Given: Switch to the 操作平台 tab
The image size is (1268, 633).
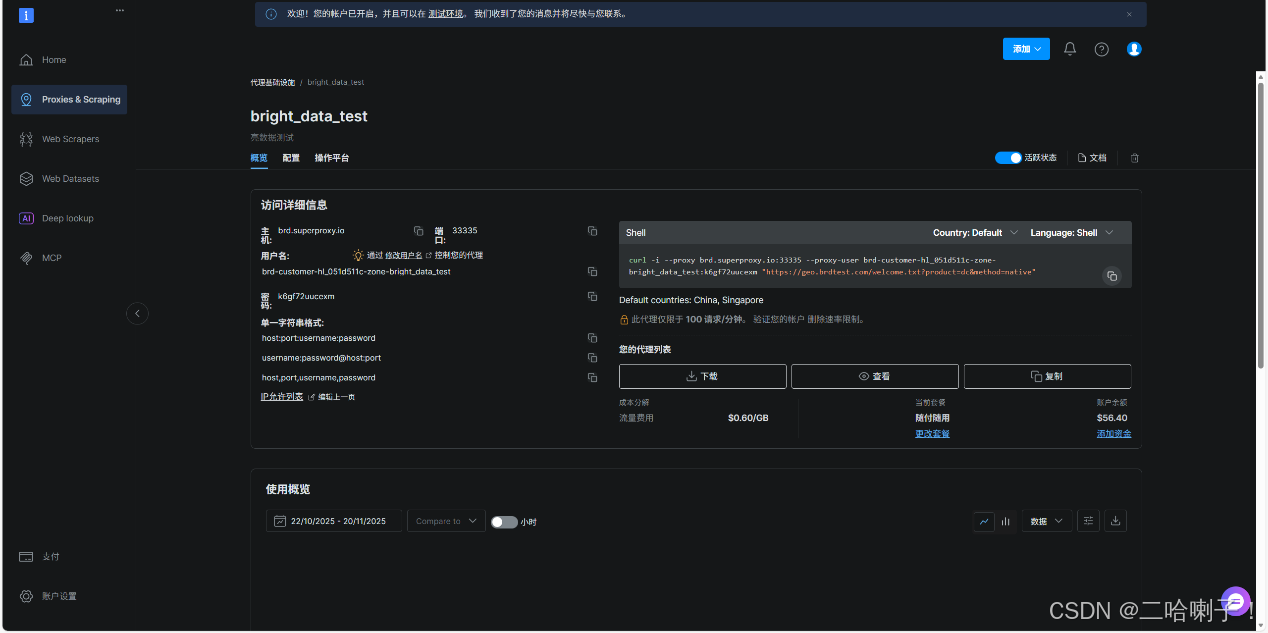Looking at the screenshot, I should coord(332,158).
